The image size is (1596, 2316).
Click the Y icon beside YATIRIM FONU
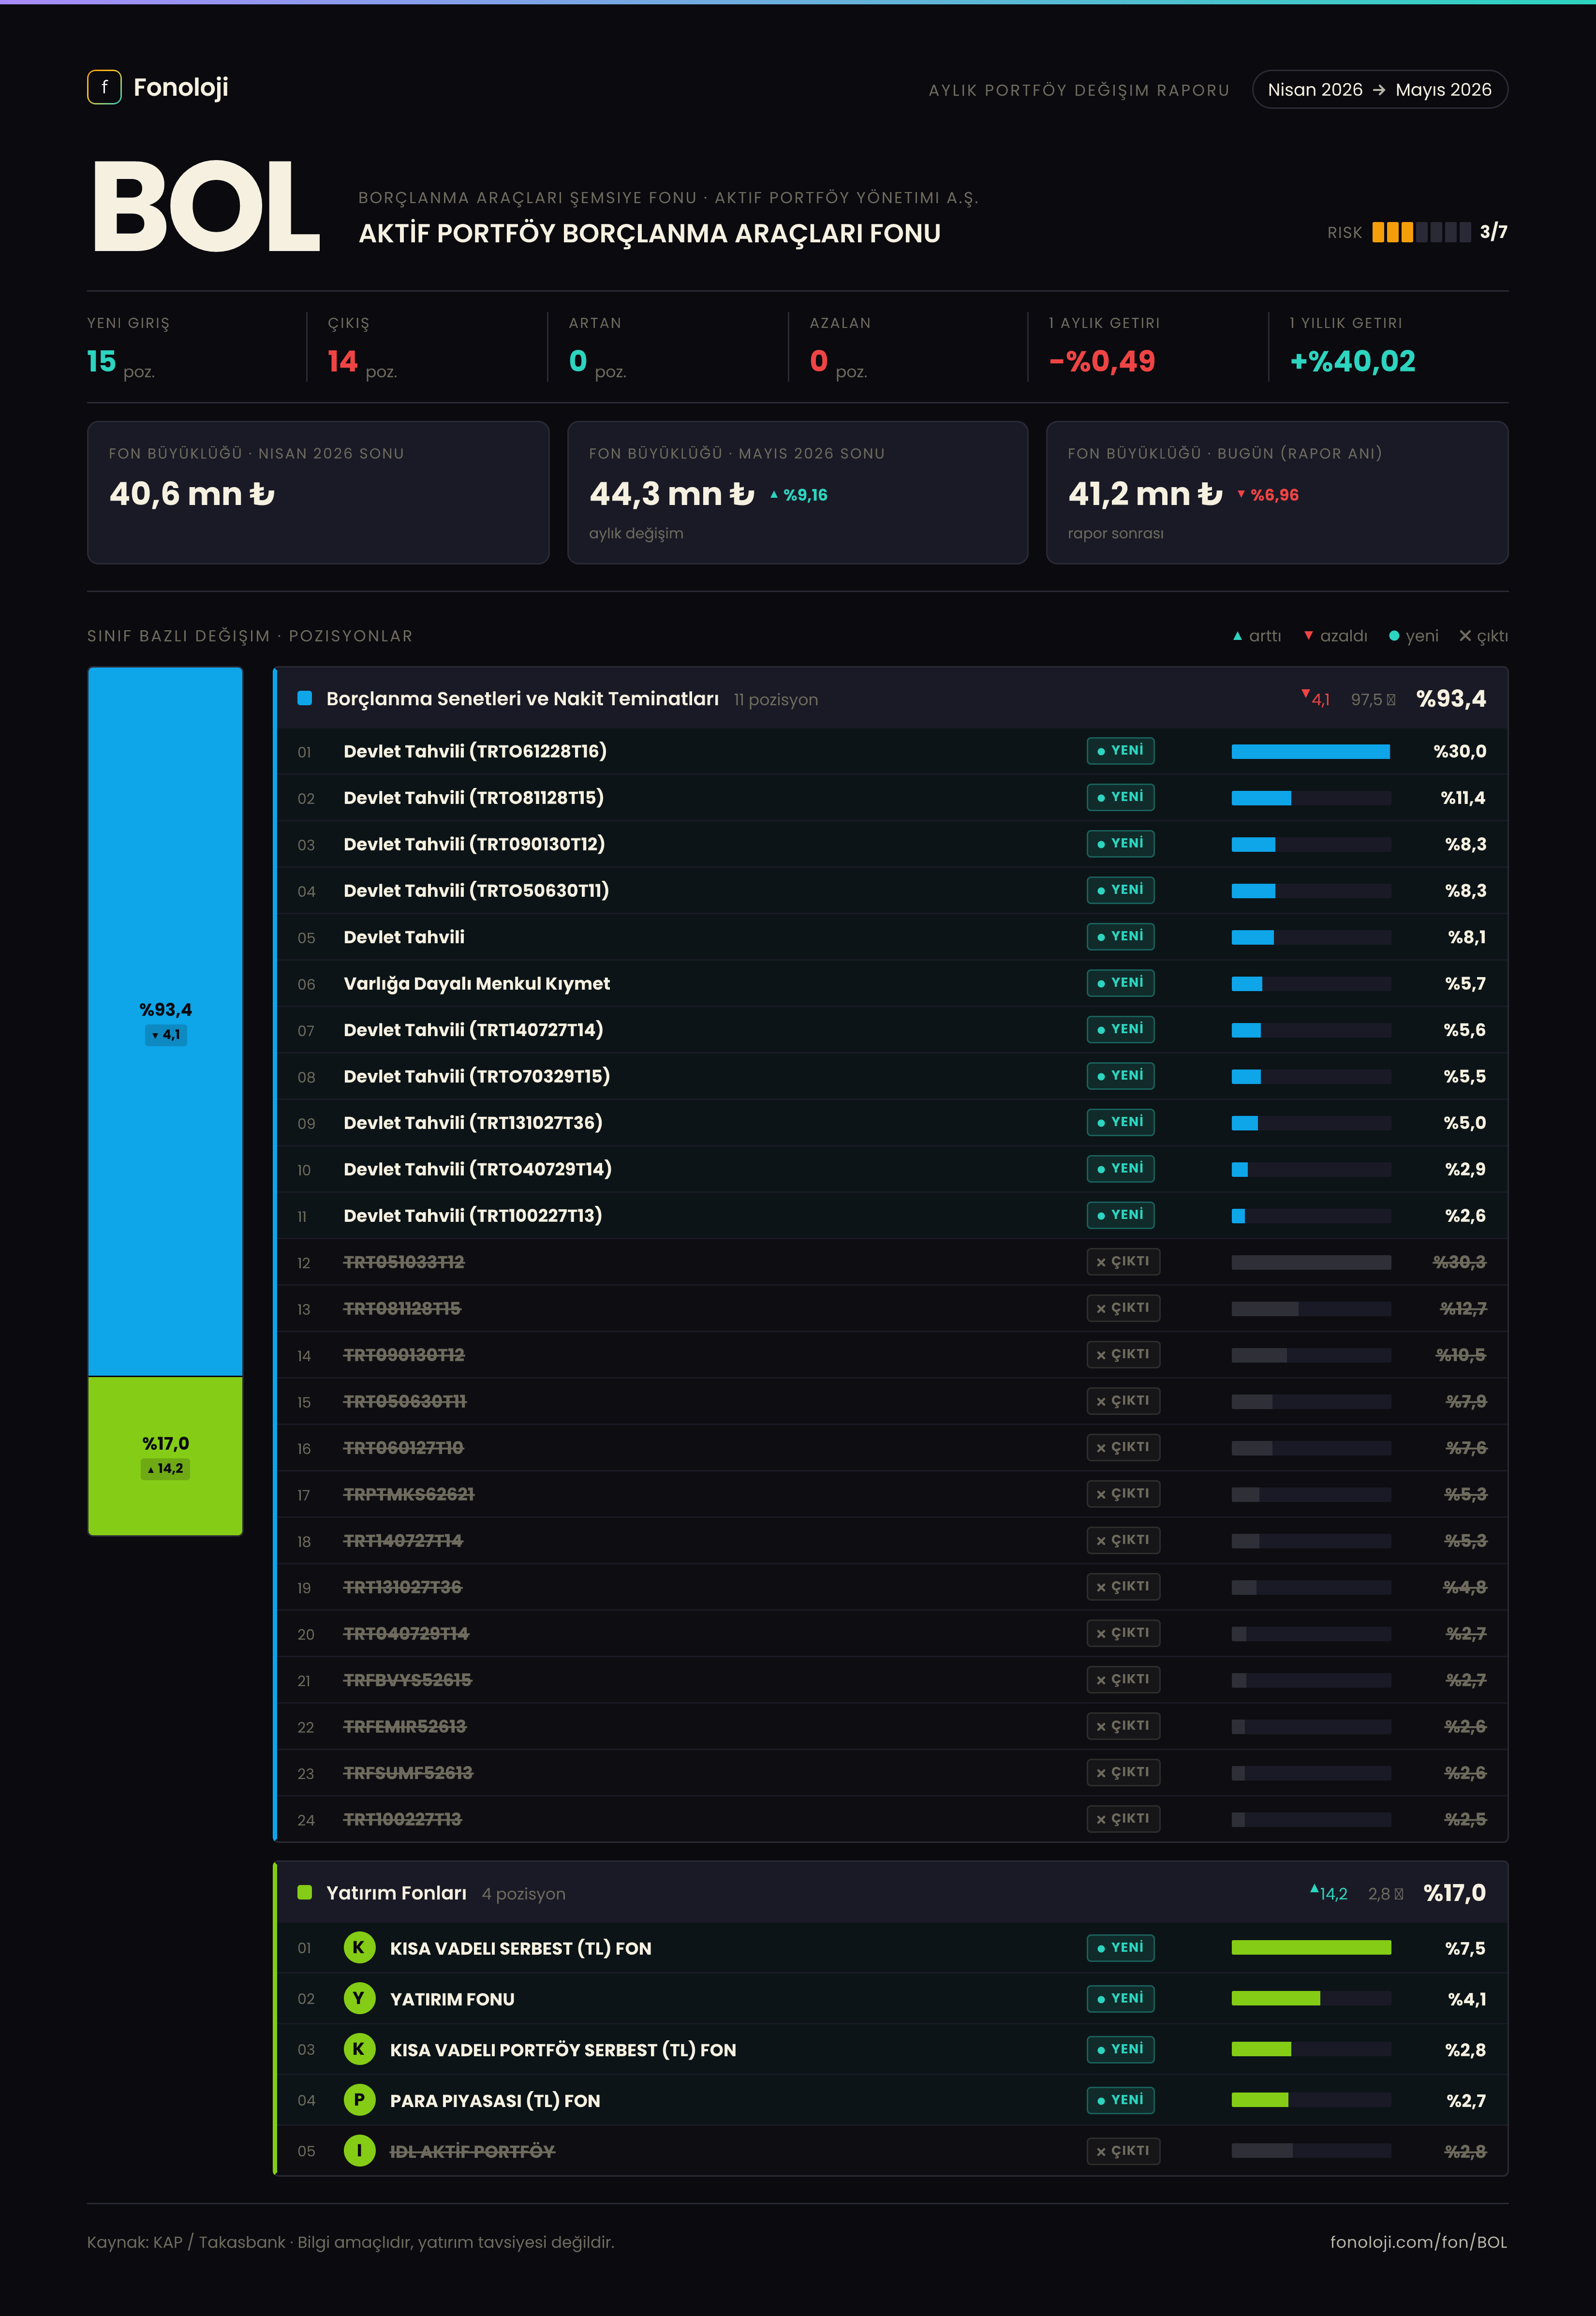coord(359,1998)
